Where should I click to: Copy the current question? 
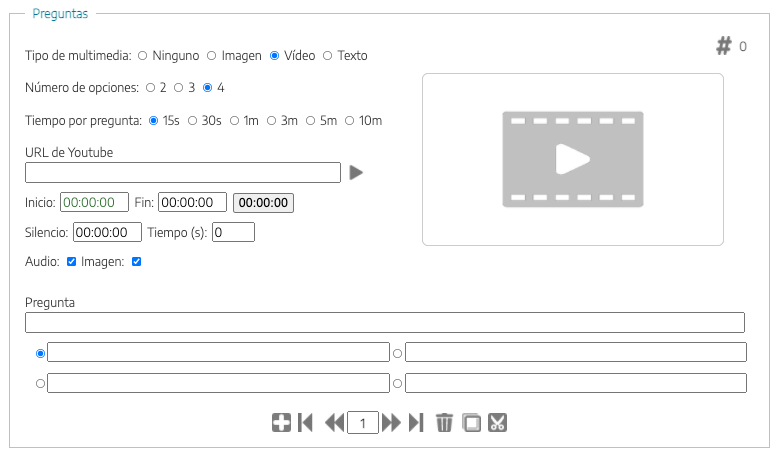[471, 423]
